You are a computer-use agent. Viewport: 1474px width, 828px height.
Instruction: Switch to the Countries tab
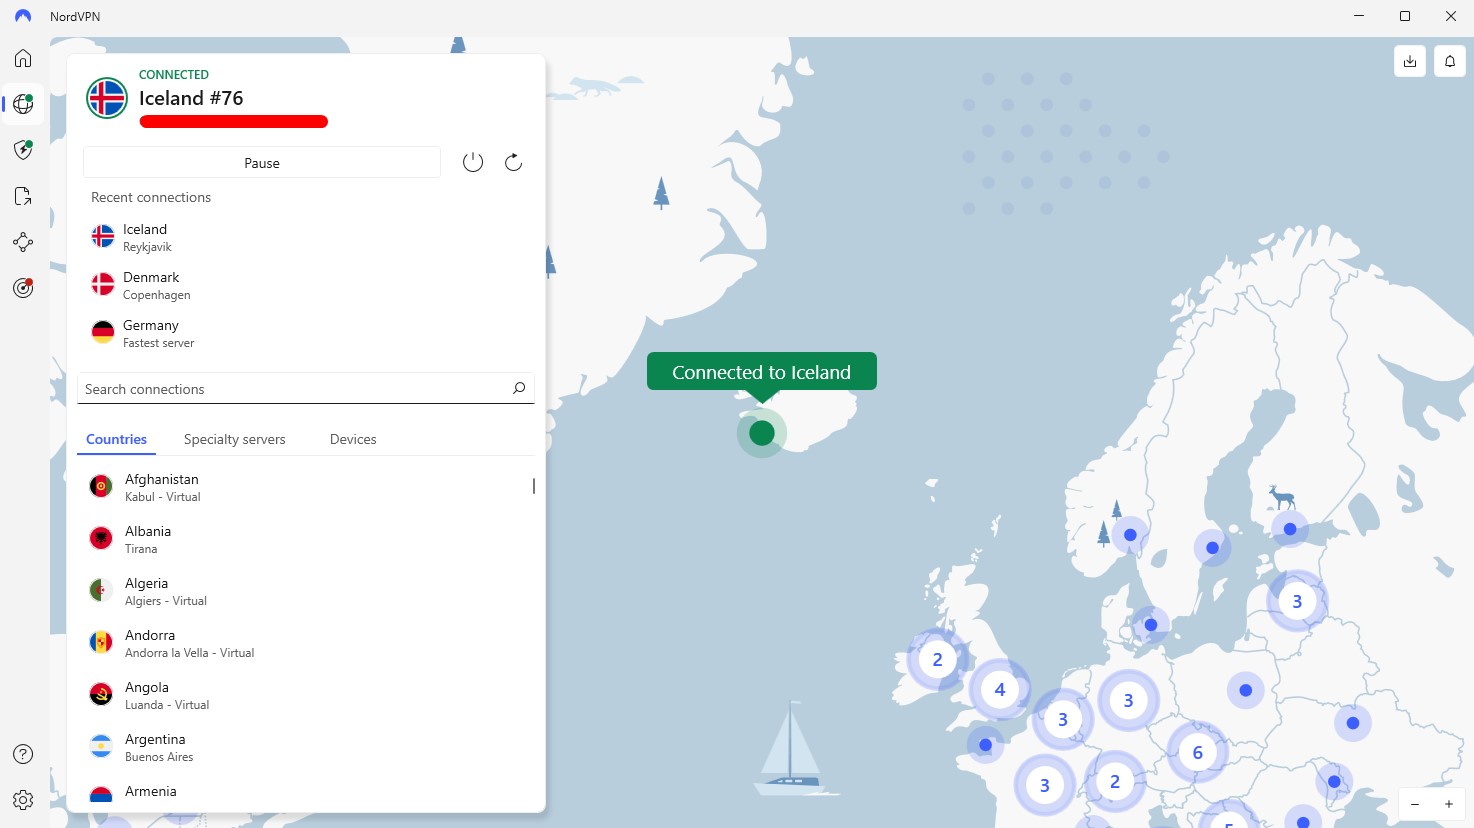click(116, 439)
